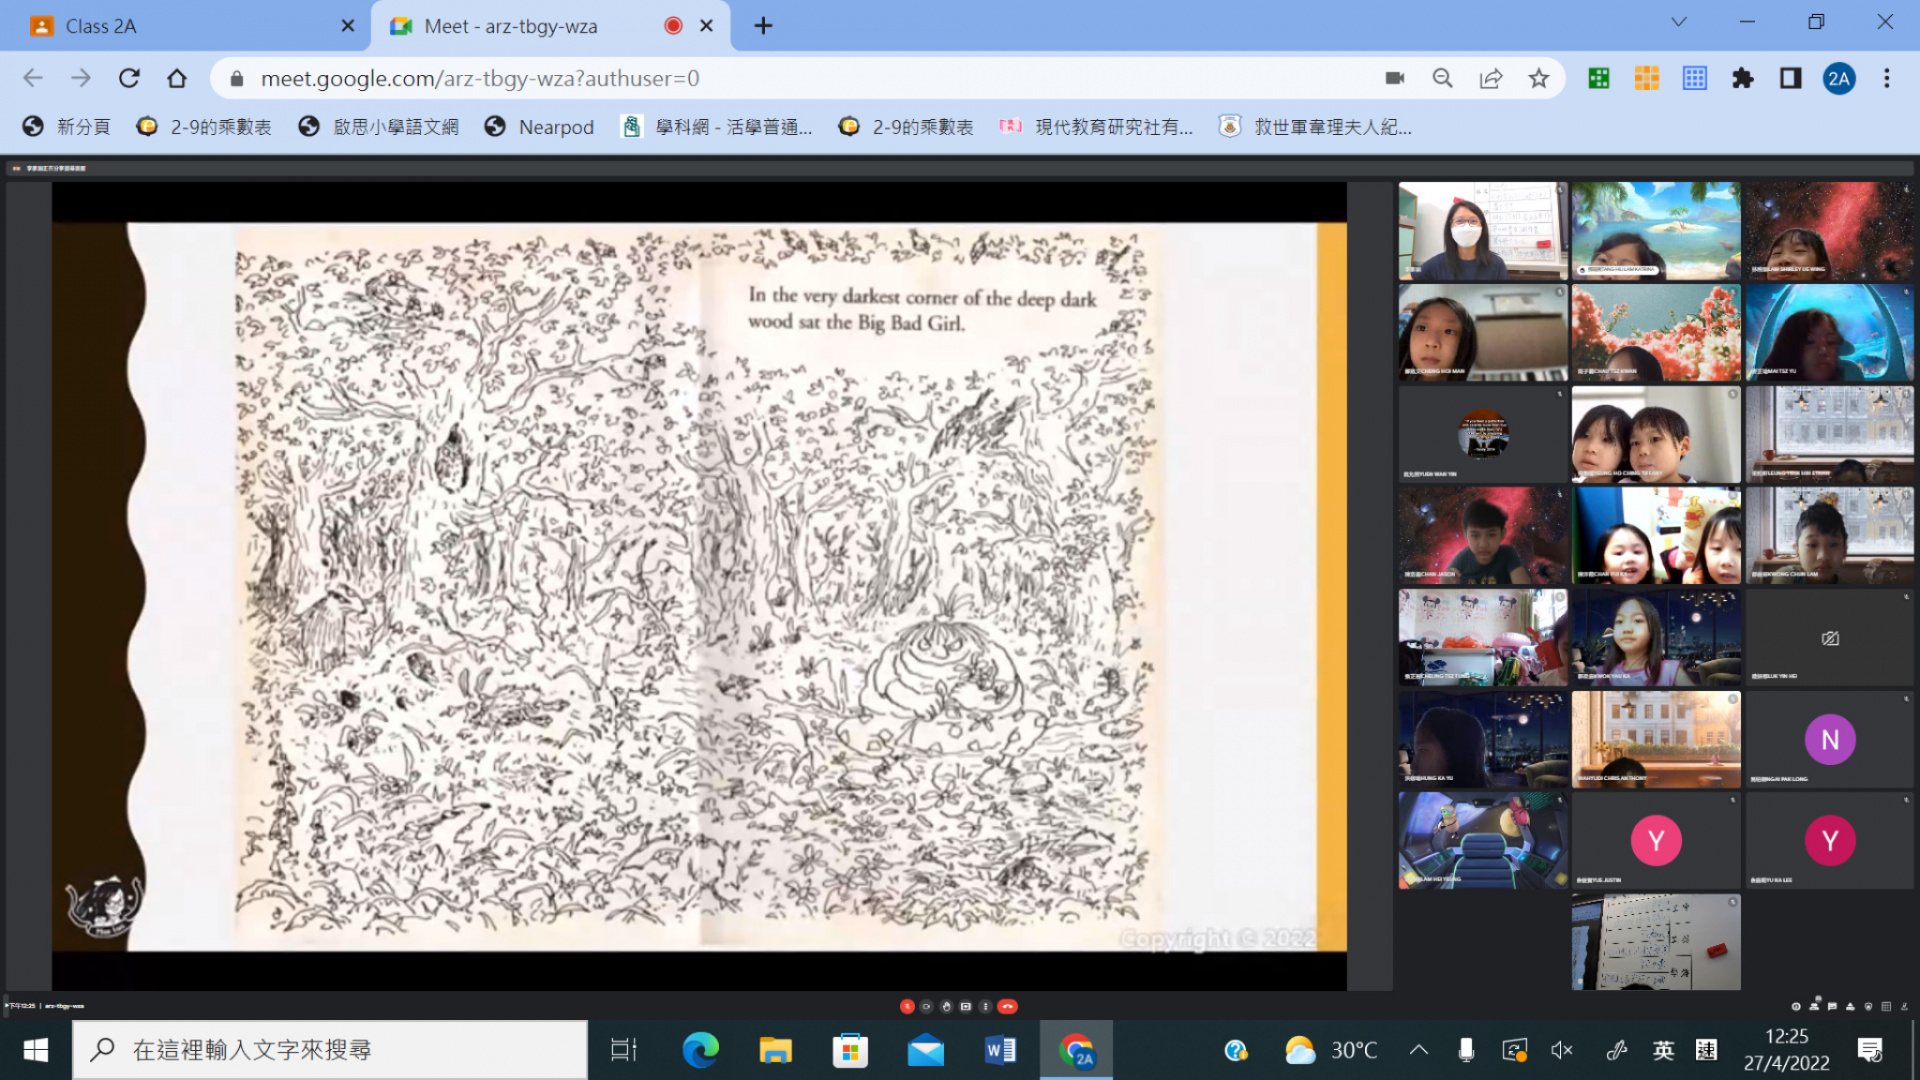Click the orange squares extension icon
Image resolution: width=1920 pixels, height=1080 pixels.
pyautogui.click(x=1647, y=78)
